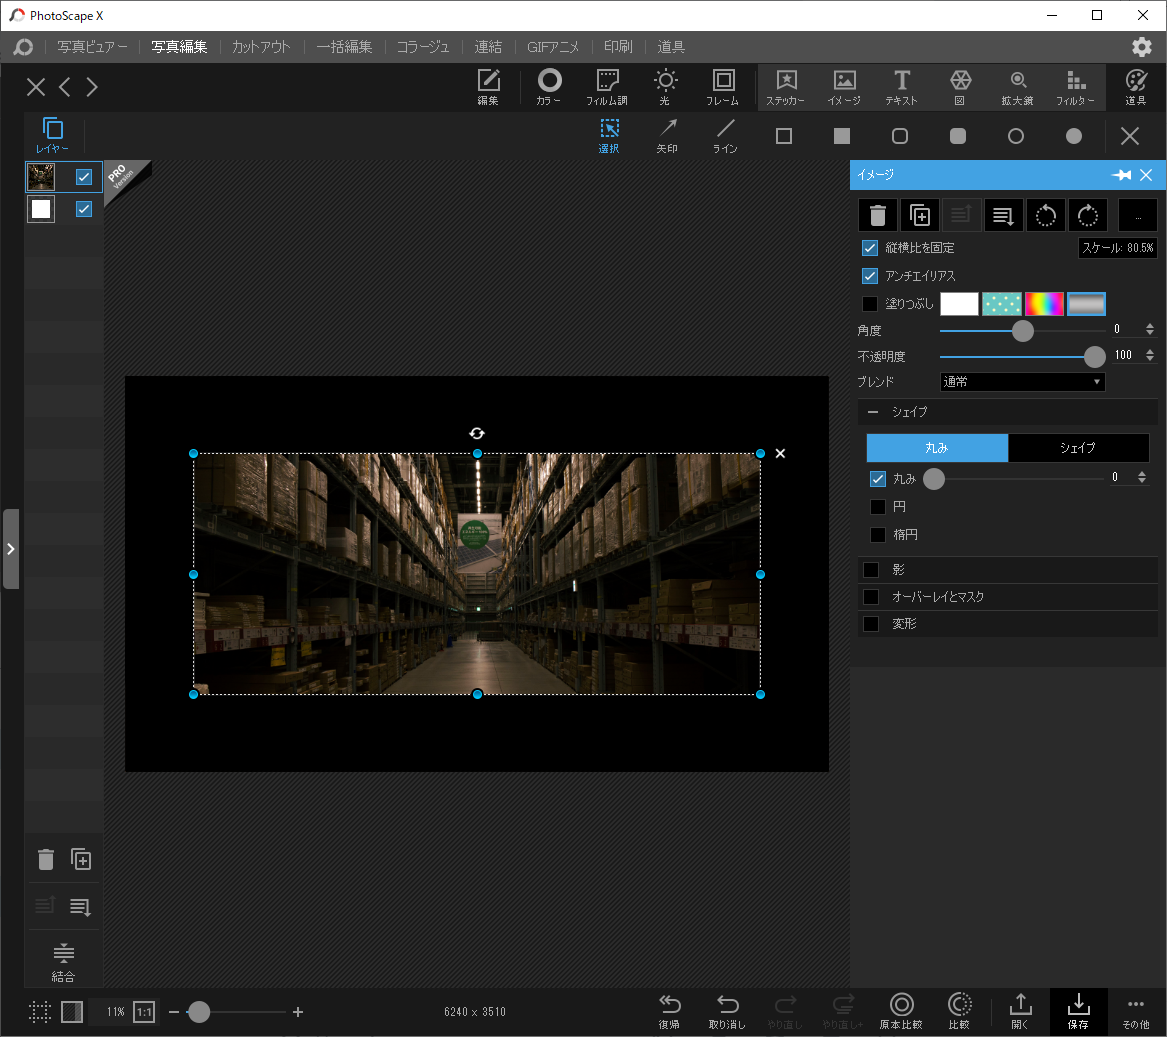
Task: Switch to the カットアウト tab
Action: coord(261,47)
